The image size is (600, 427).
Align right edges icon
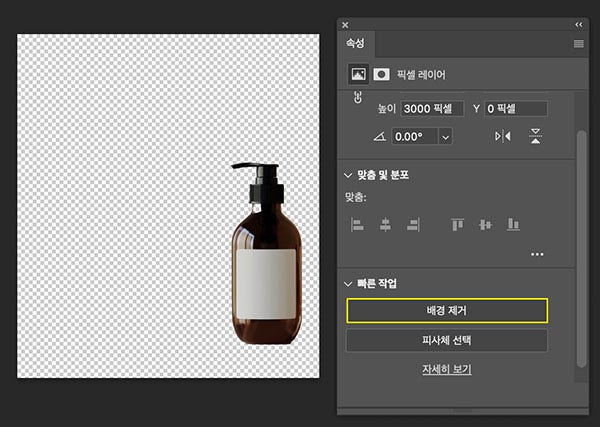coord(413,225)
